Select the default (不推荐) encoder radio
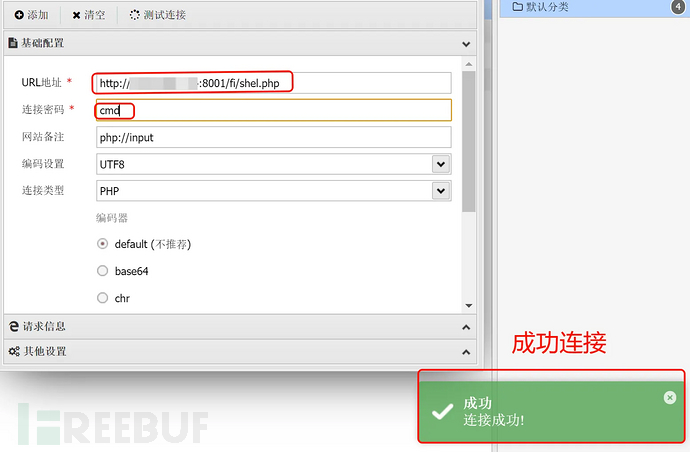690x452 pixels. tap(103, 244)
